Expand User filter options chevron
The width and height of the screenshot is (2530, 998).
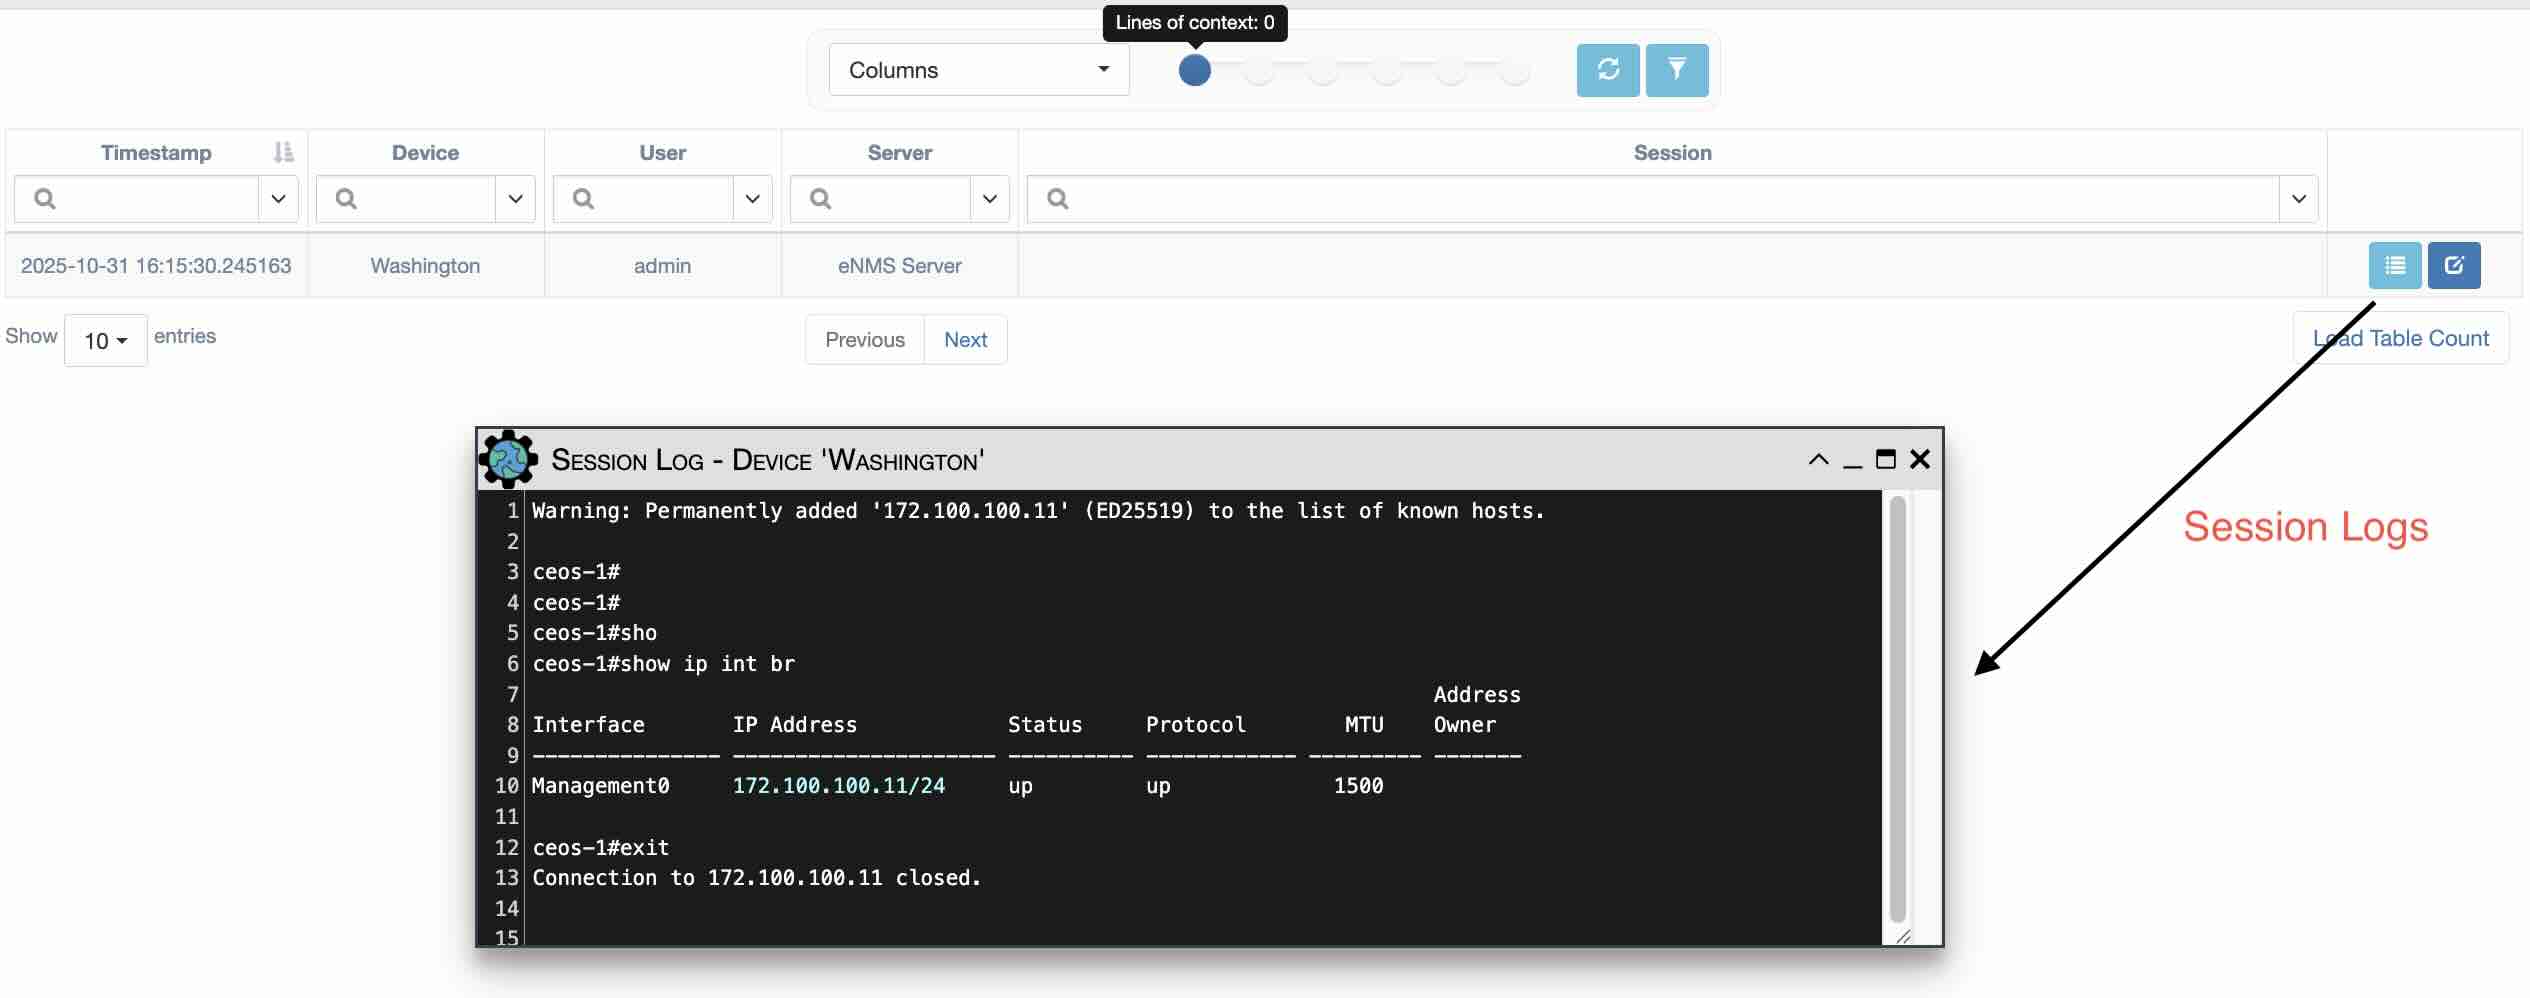pos(752,199)
